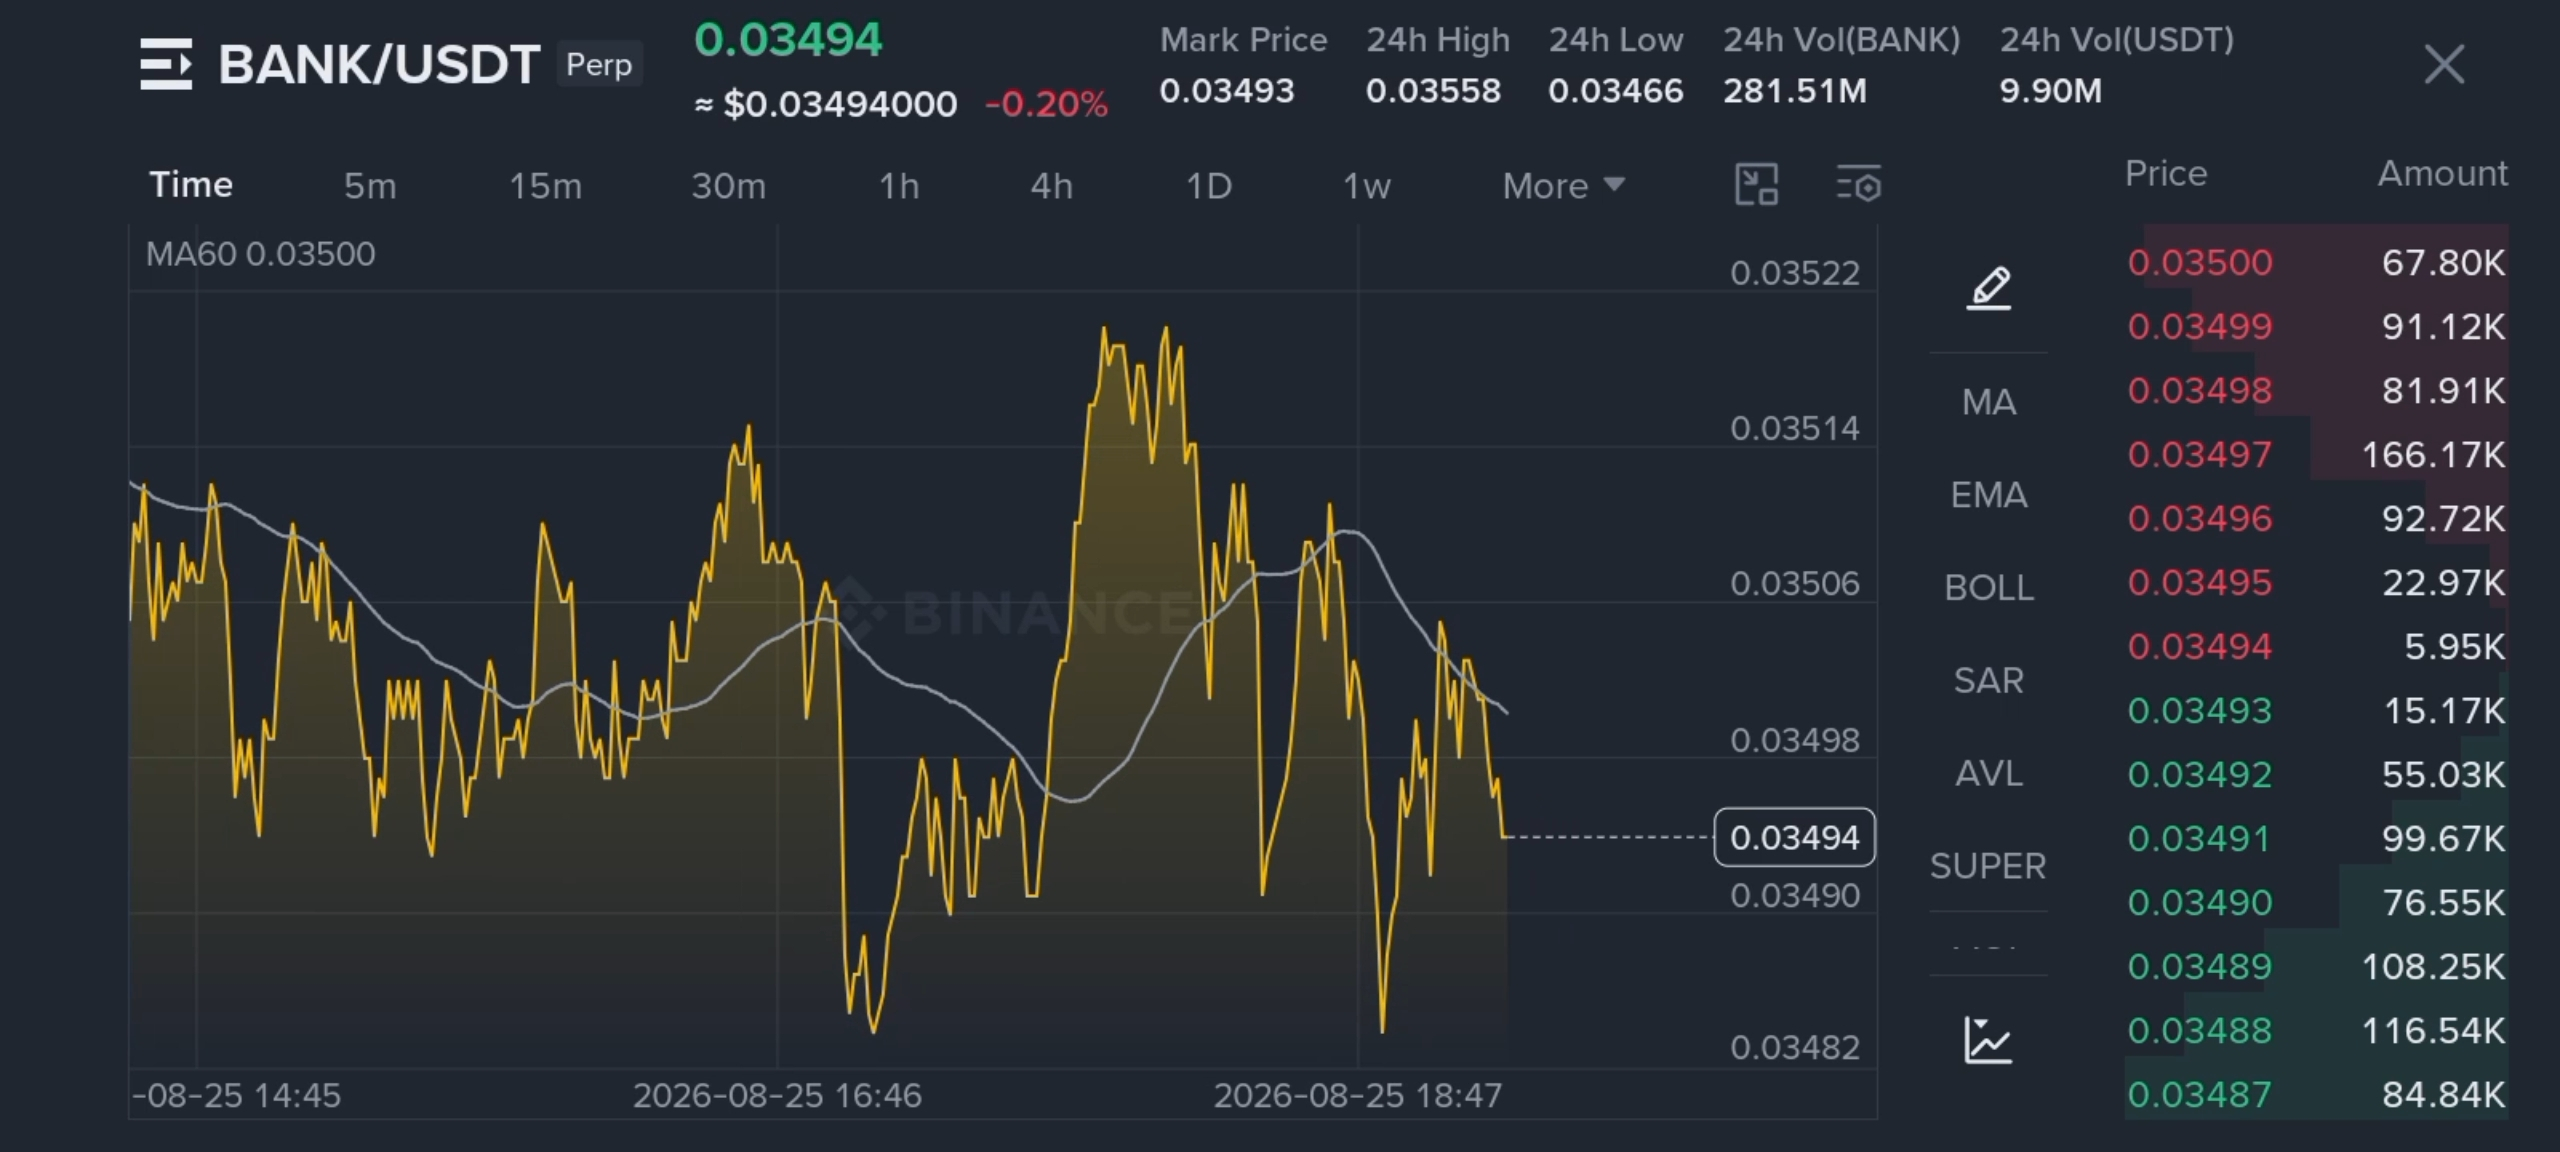Toggle the BOLL indicator

(1988, 588)
